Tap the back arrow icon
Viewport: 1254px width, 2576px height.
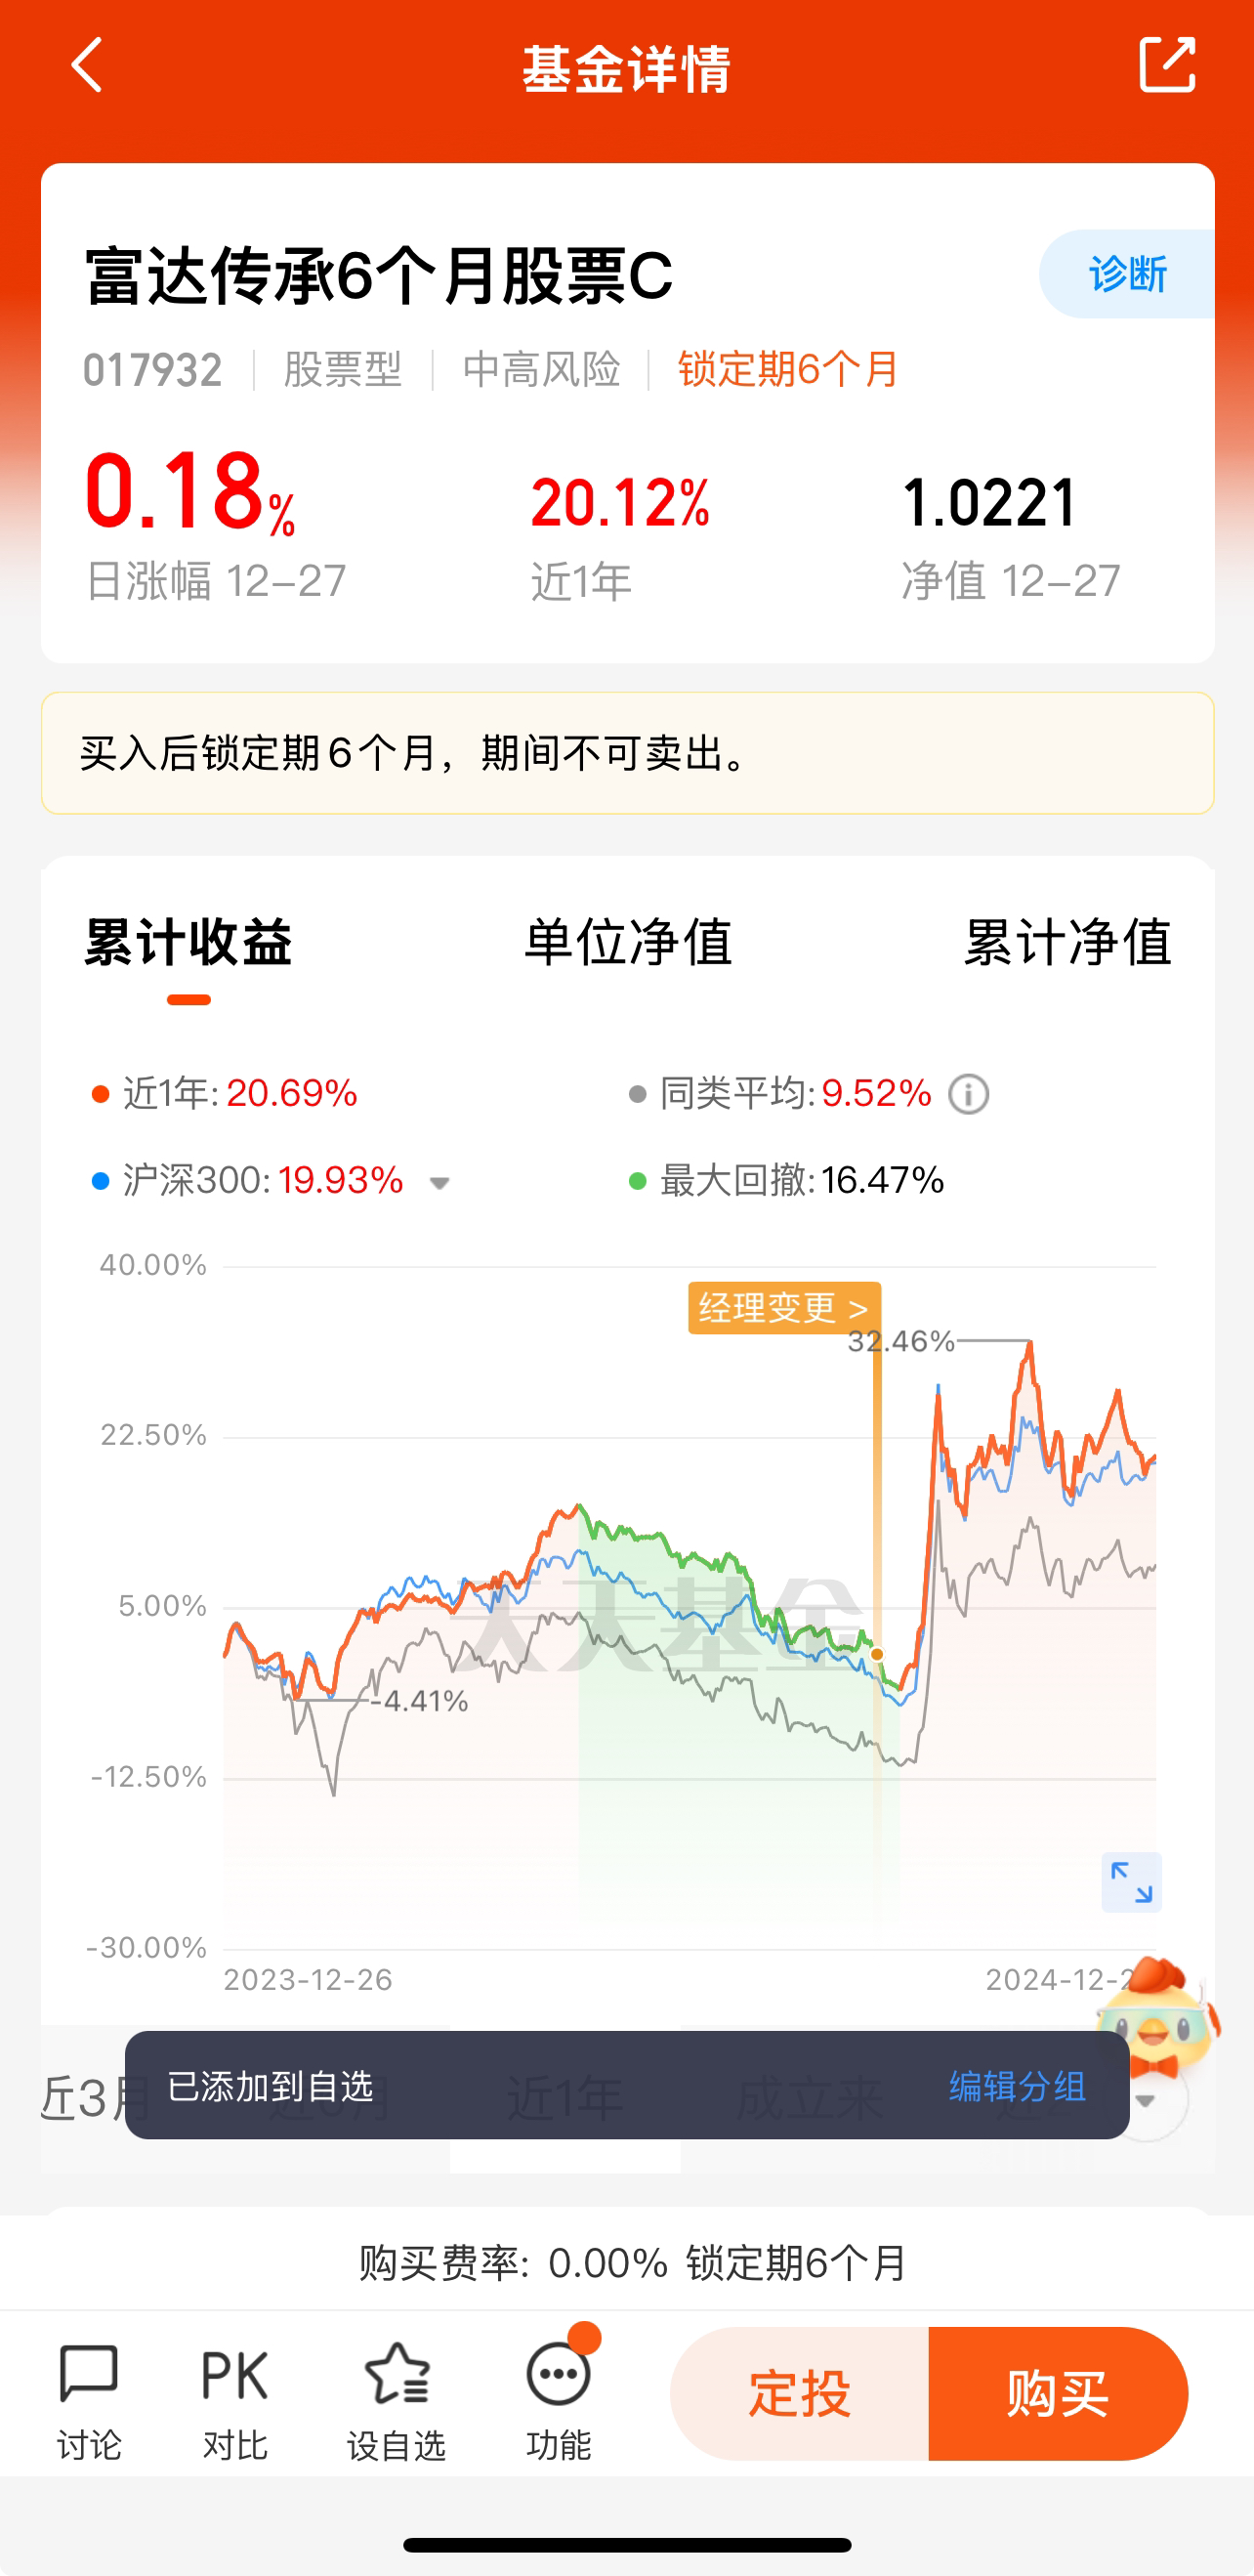pyautogui.click(x=87, y=66)
